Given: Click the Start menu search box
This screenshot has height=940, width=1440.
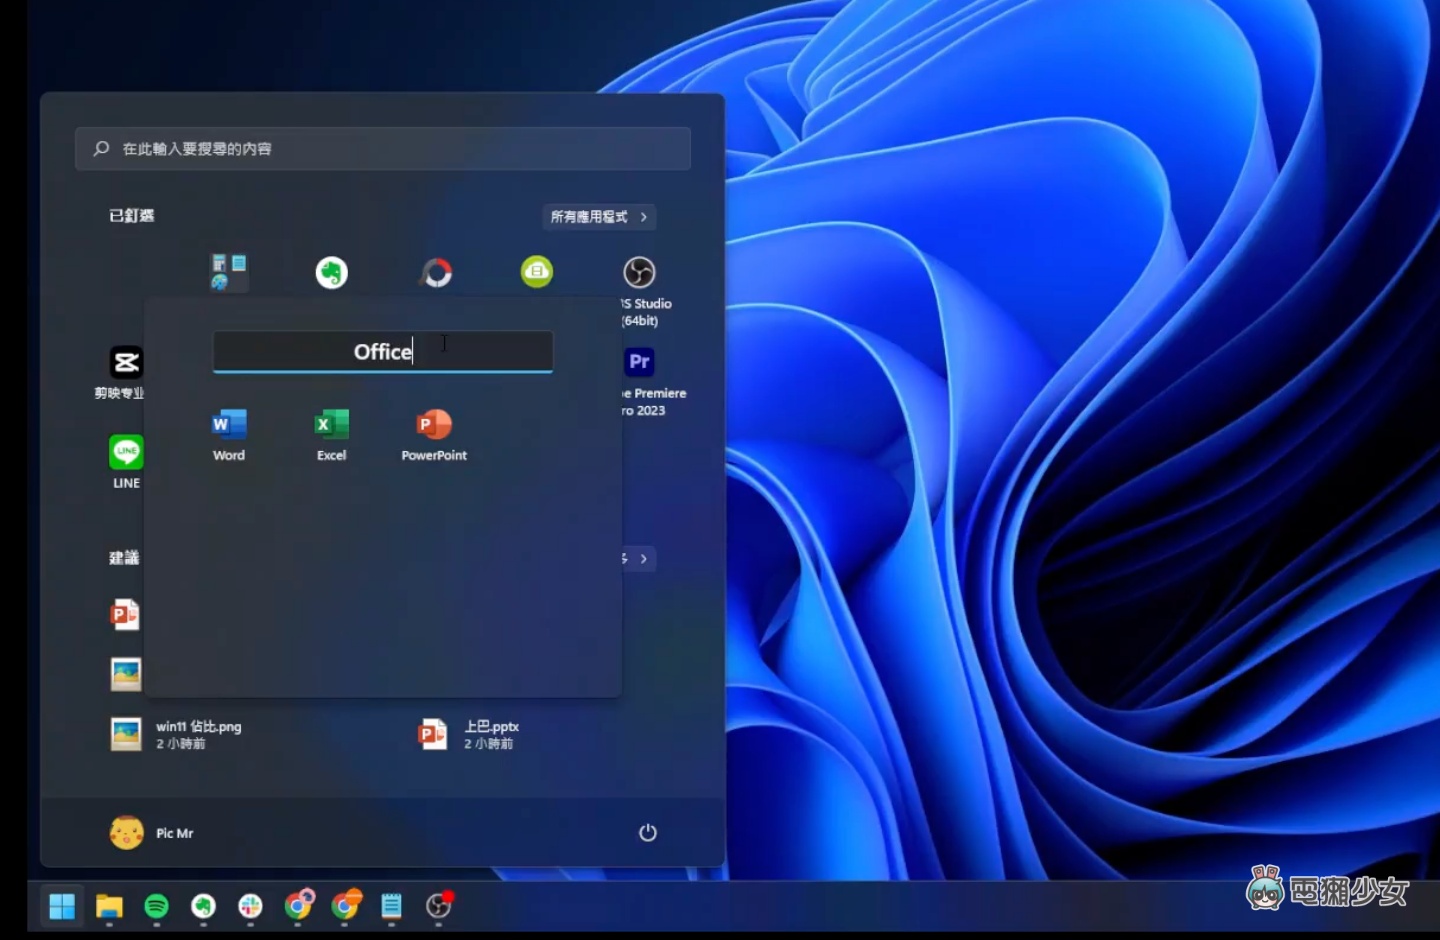Looking at the screenshot, I should (383, 149).
